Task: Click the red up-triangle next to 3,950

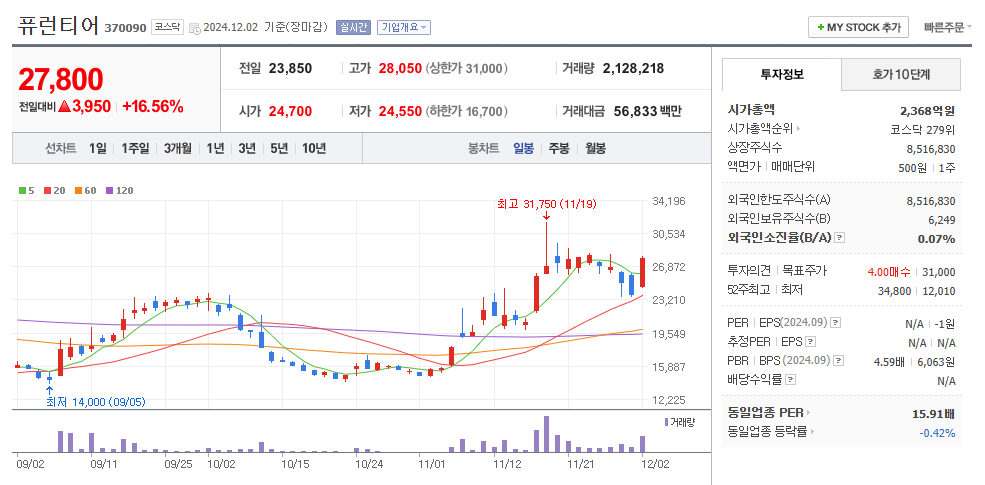Action: (65, 106)
